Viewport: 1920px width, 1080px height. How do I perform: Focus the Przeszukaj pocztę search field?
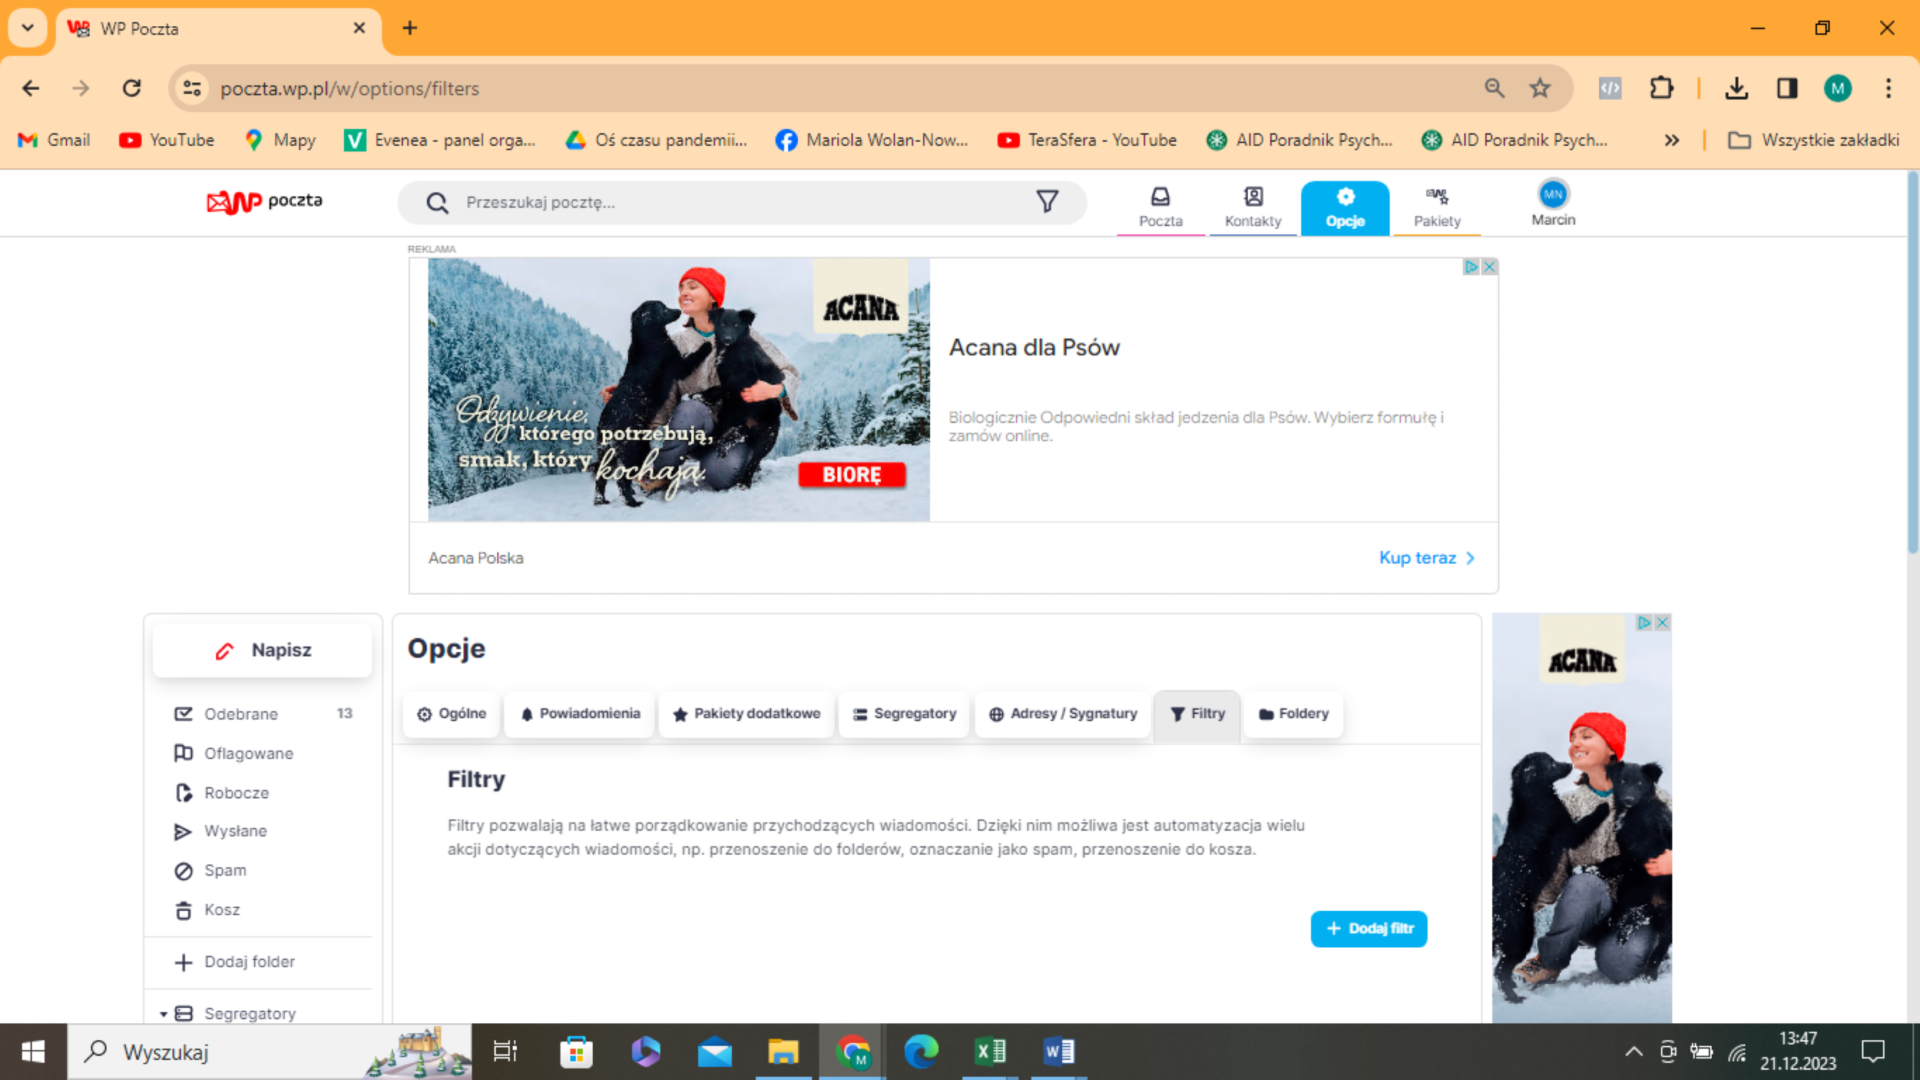click(742, 203)
